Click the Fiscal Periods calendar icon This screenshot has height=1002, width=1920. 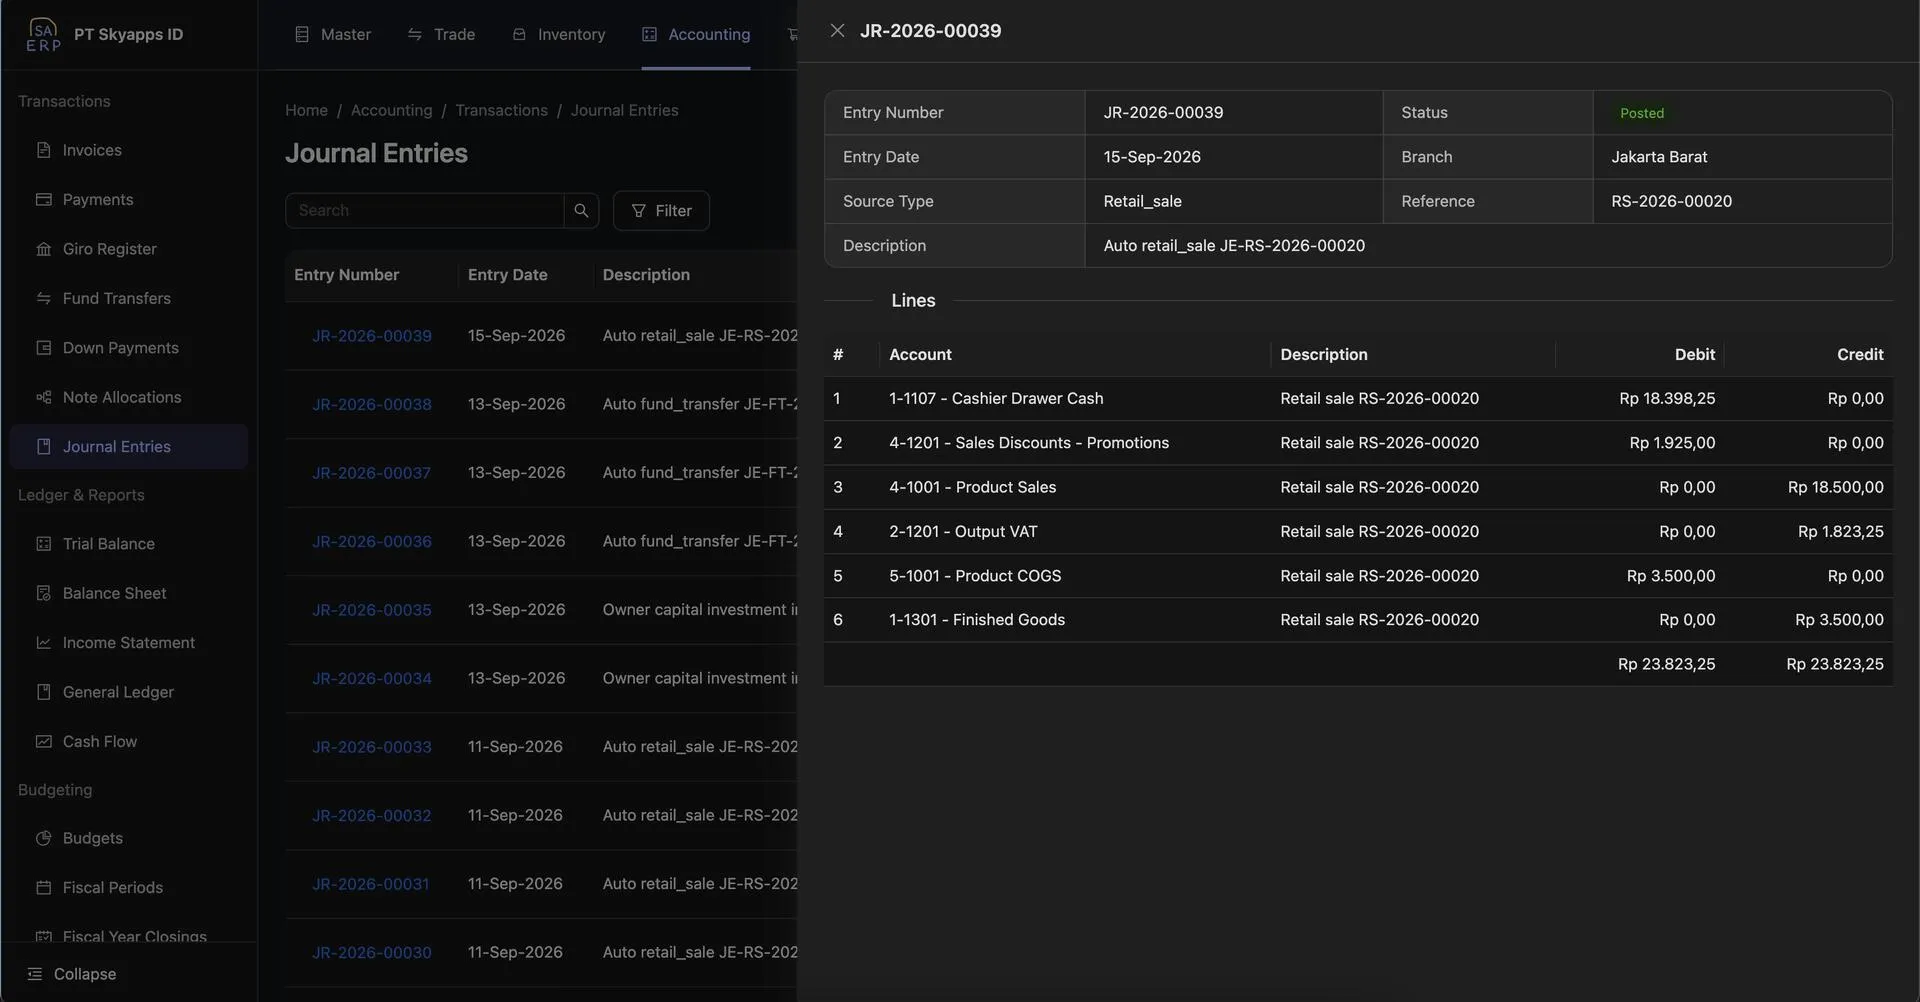click(x=43, y=888)
